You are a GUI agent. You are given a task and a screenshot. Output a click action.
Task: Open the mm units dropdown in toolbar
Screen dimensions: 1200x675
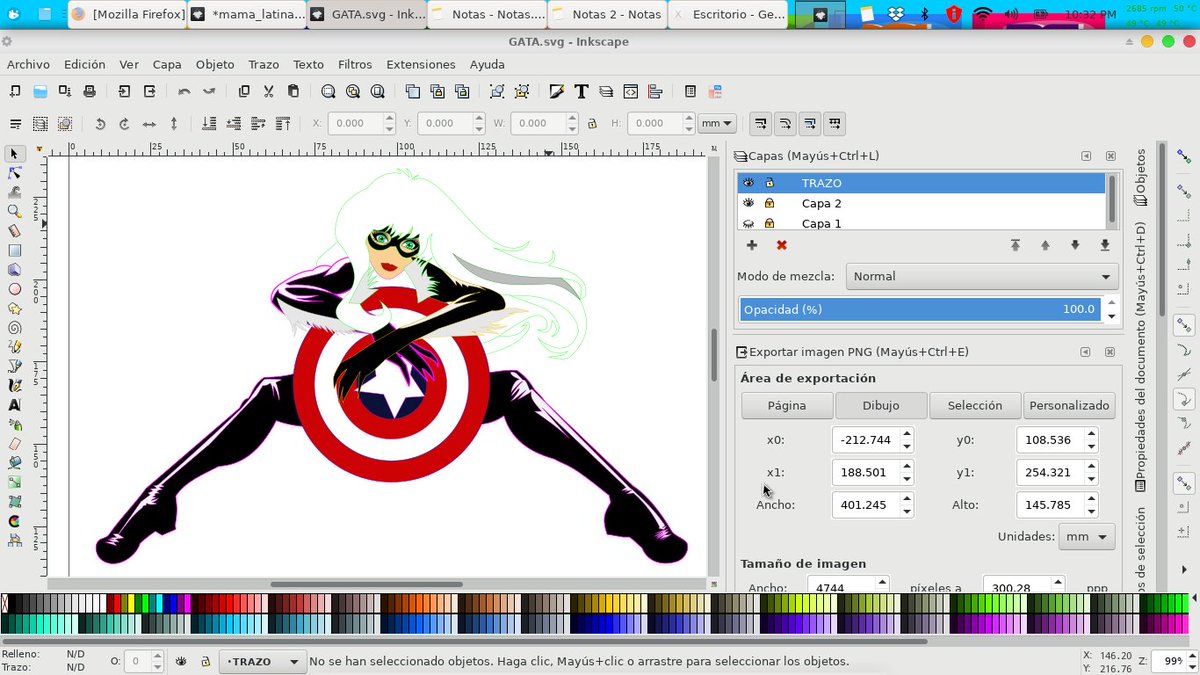[x=717, y=124]
